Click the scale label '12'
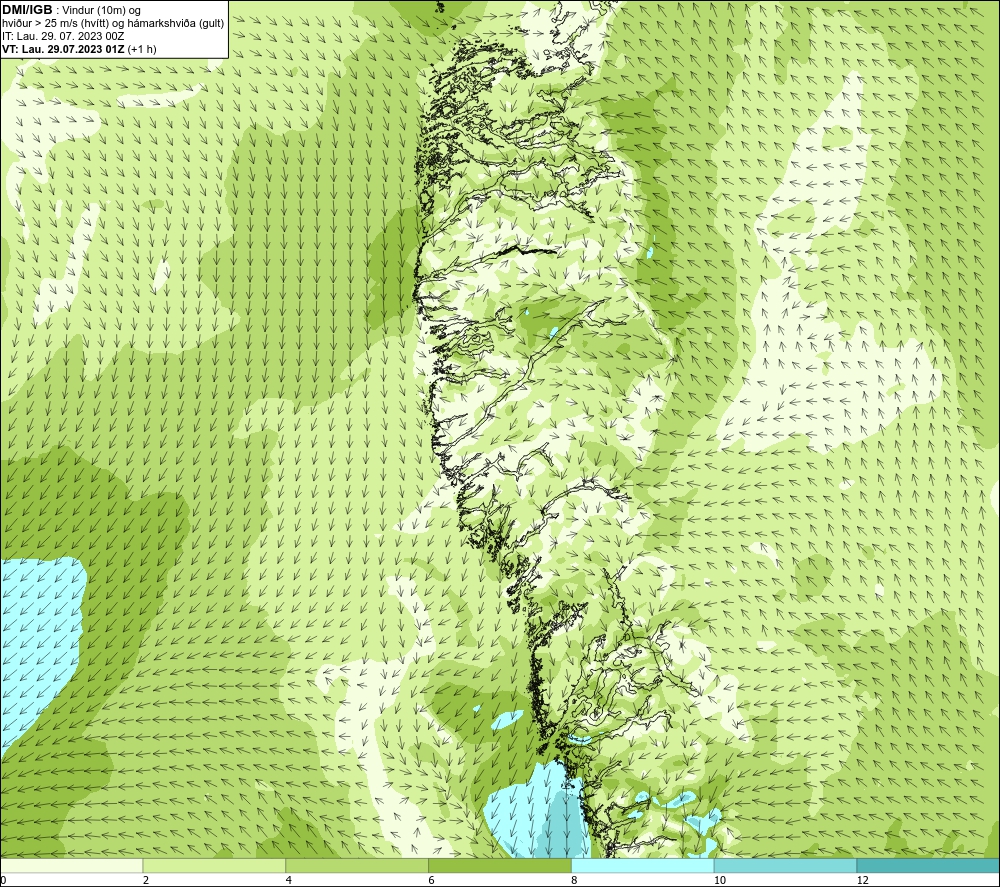This screenshot has width=1000, height=887. (863, 881)
